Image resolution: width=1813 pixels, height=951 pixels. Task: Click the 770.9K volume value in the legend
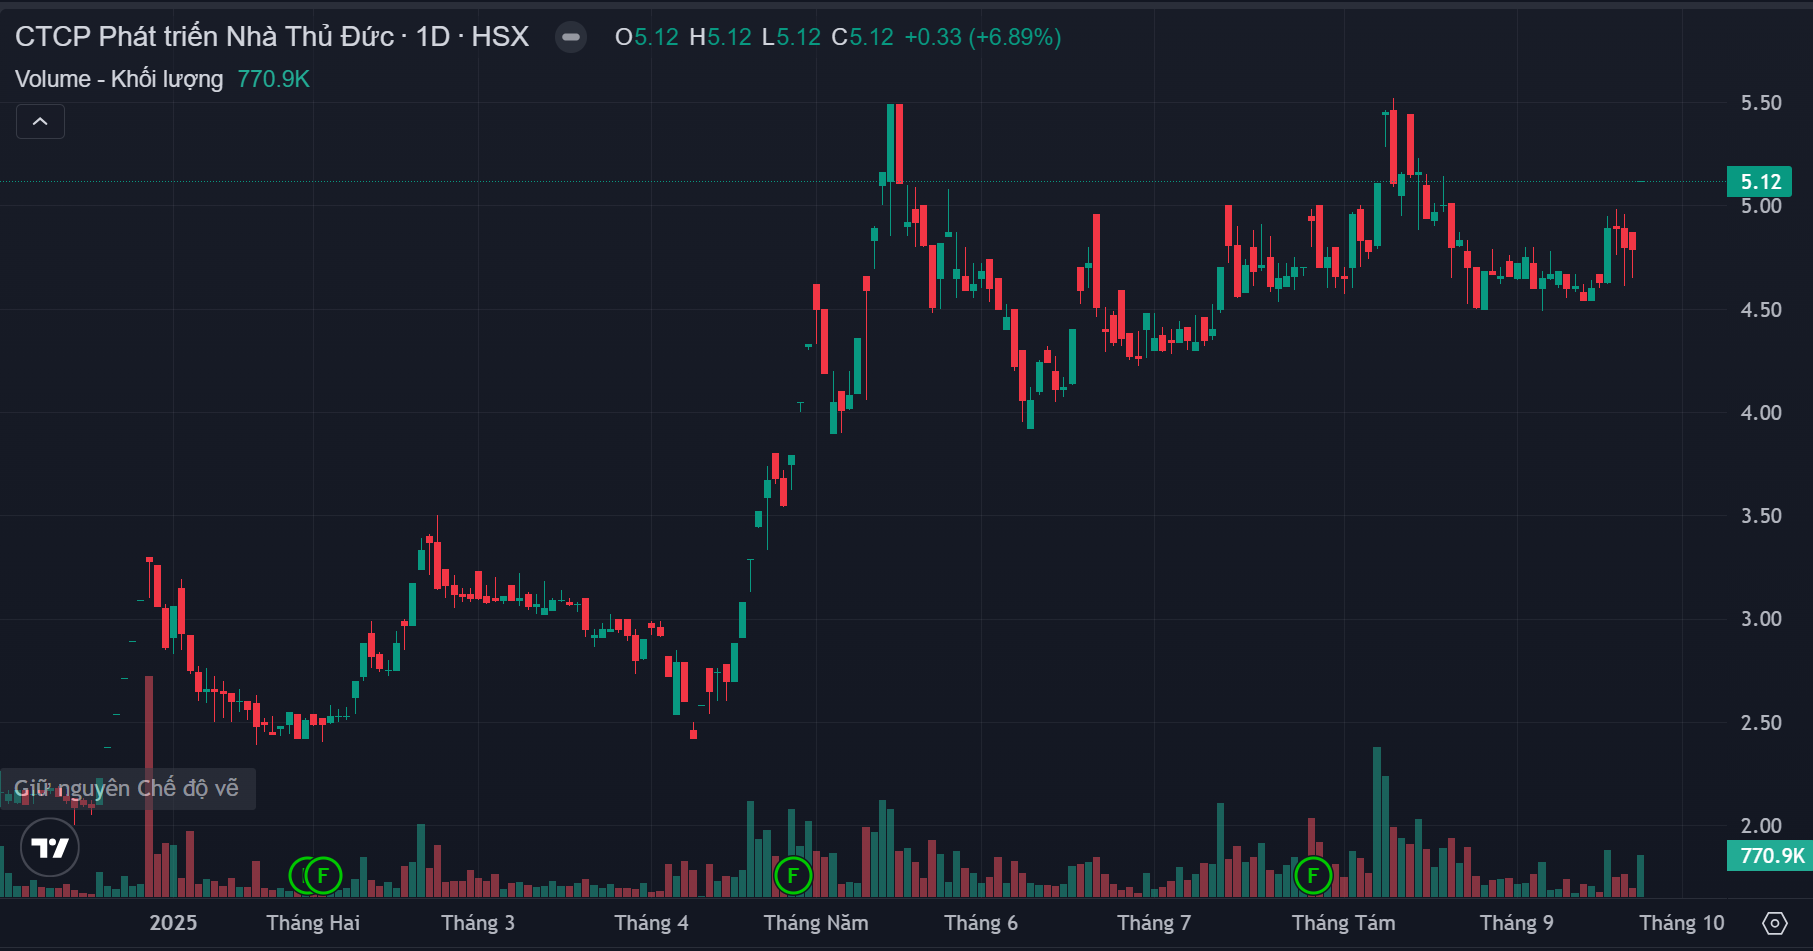coord(273,79)
